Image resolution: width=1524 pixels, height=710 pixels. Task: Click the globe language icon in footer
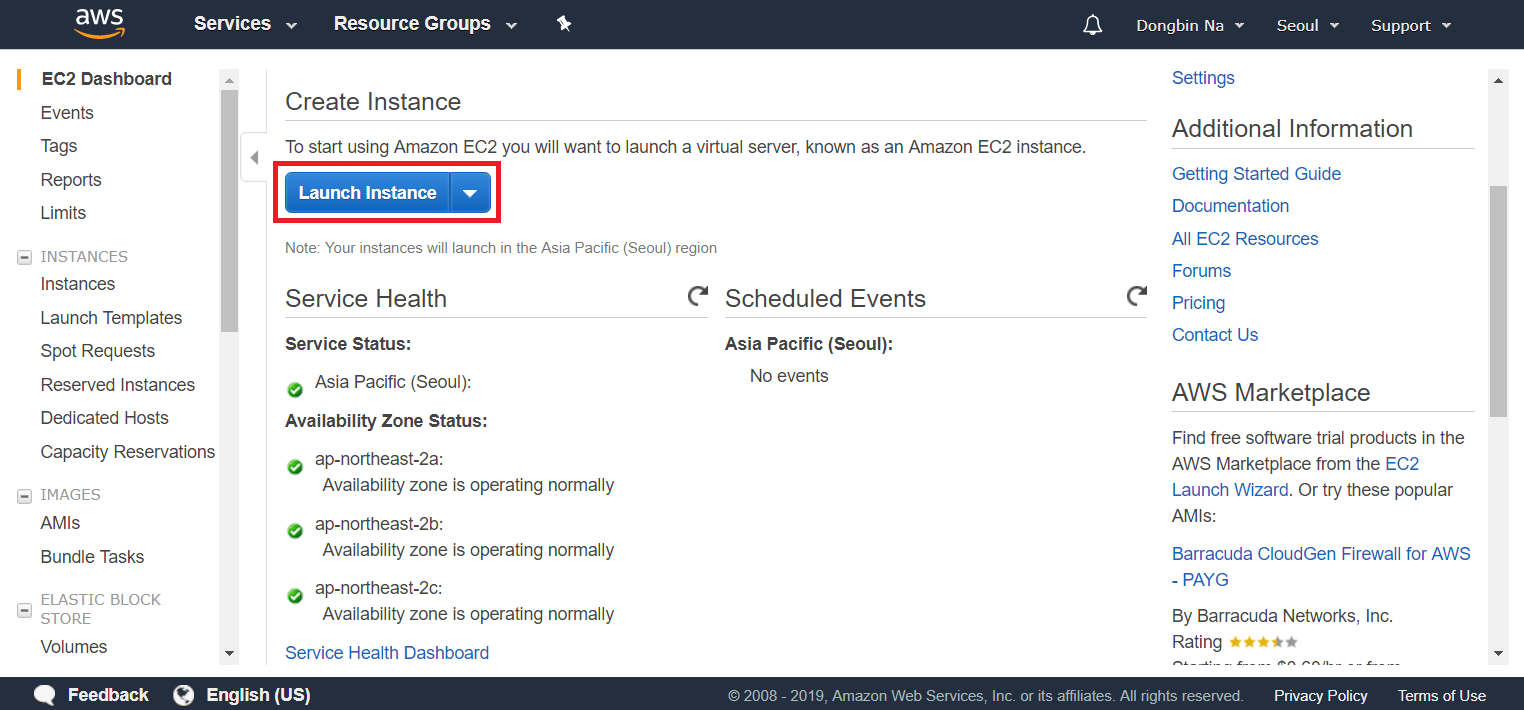click(x=183, y=695)
